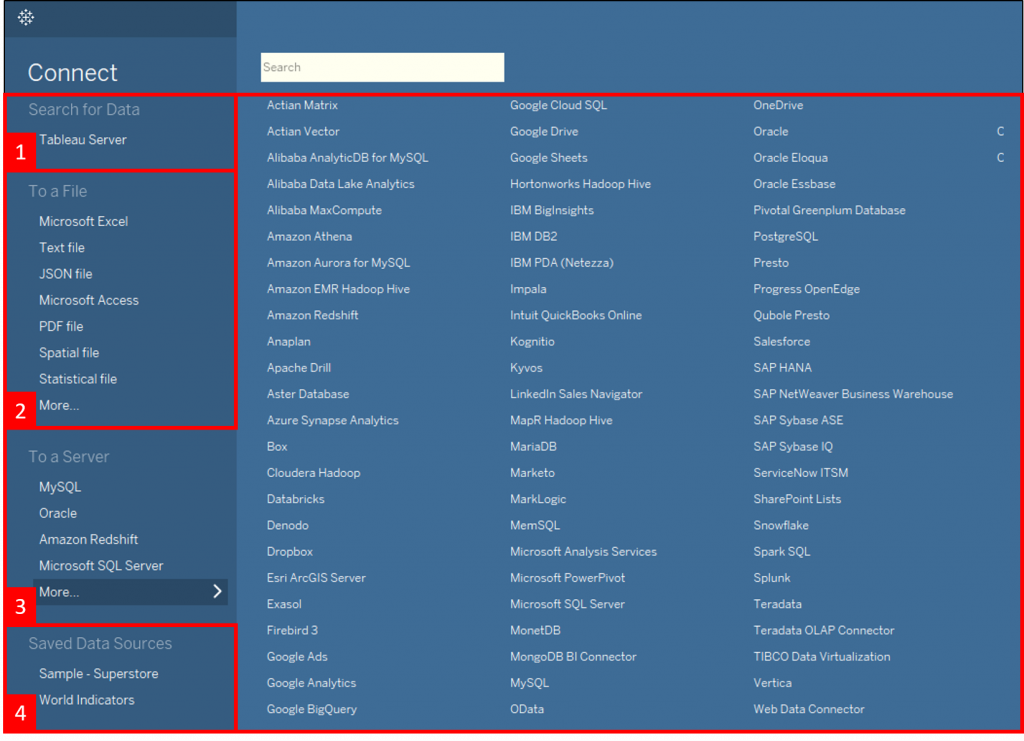
Task: Choose OData connector
Action: coord(527,709)
